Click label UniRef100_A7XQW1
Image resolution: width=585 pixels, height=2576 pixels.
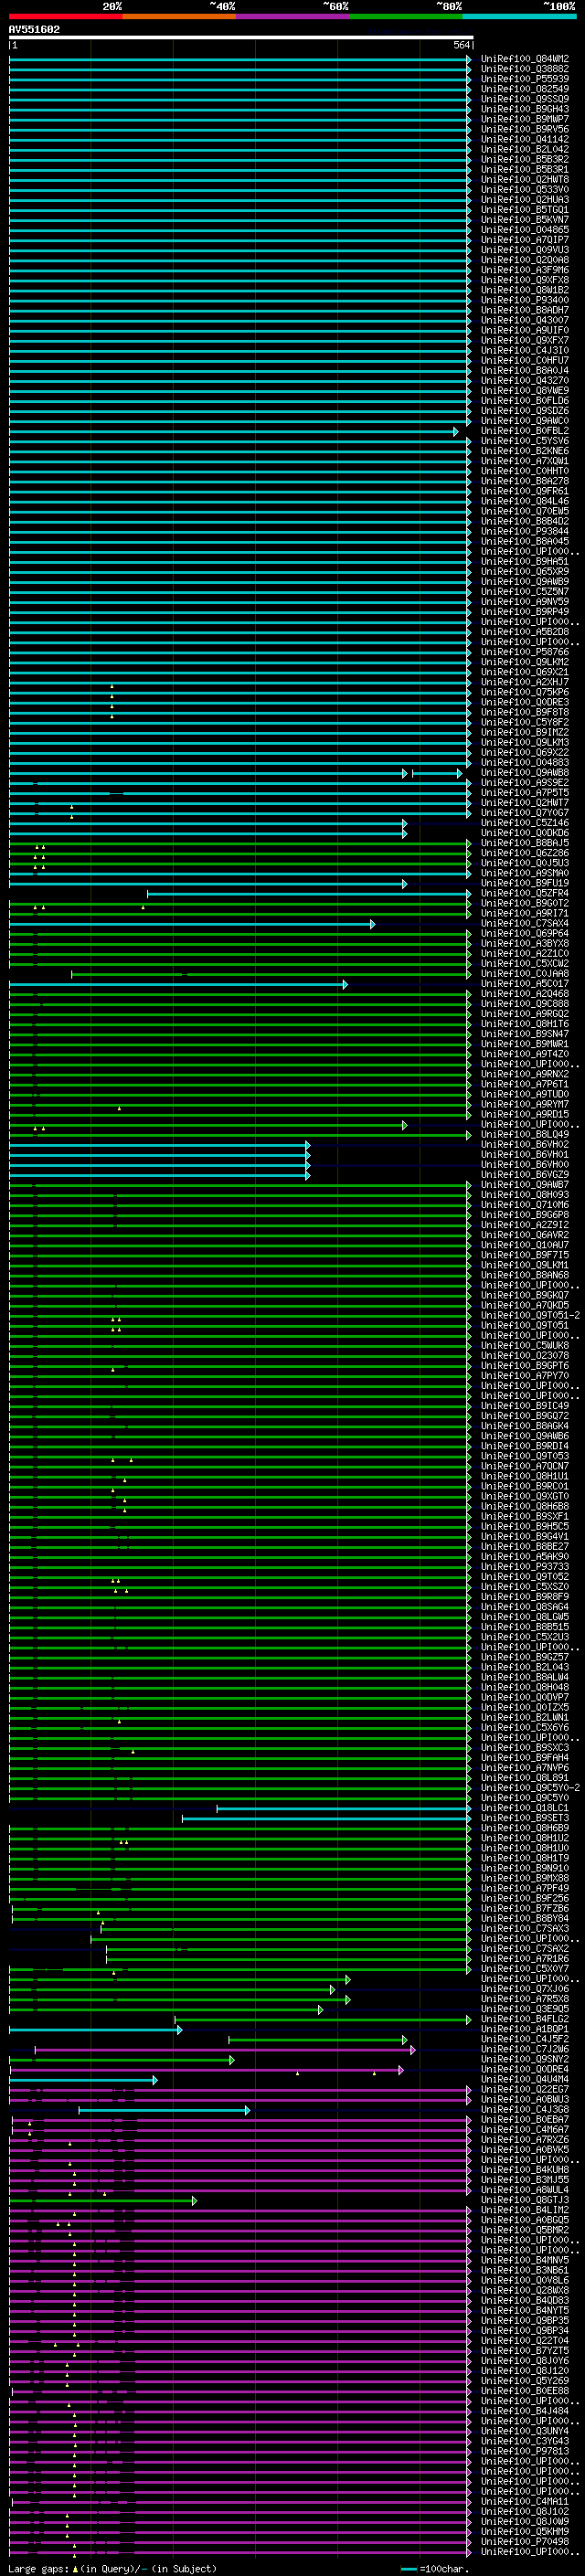[x=525, y=461]
